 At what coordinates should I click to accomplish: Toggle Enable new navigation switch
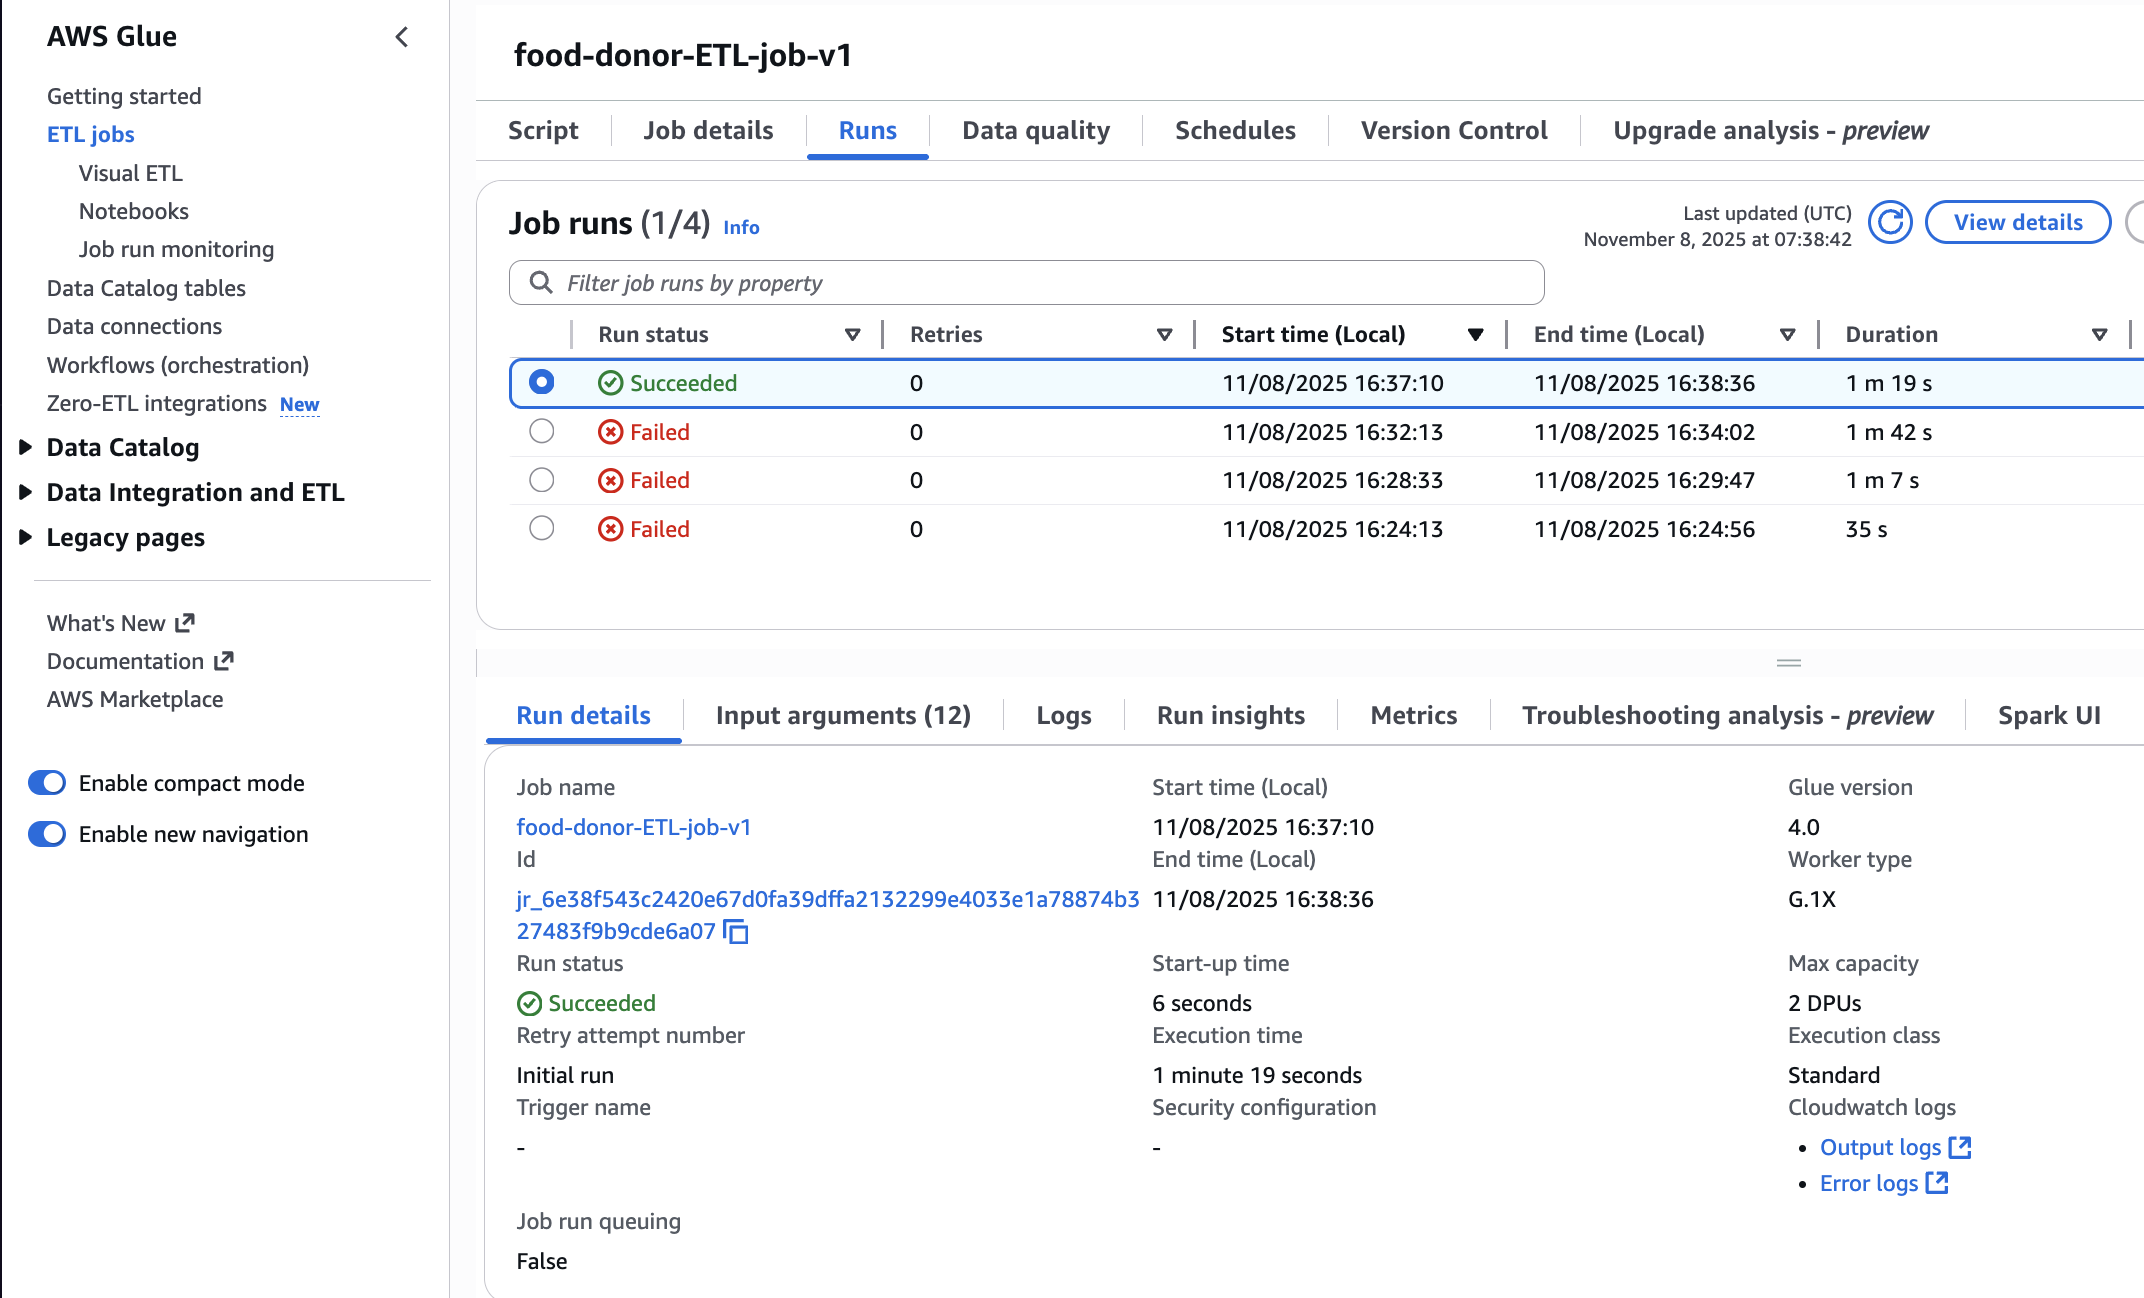[47, 834]
